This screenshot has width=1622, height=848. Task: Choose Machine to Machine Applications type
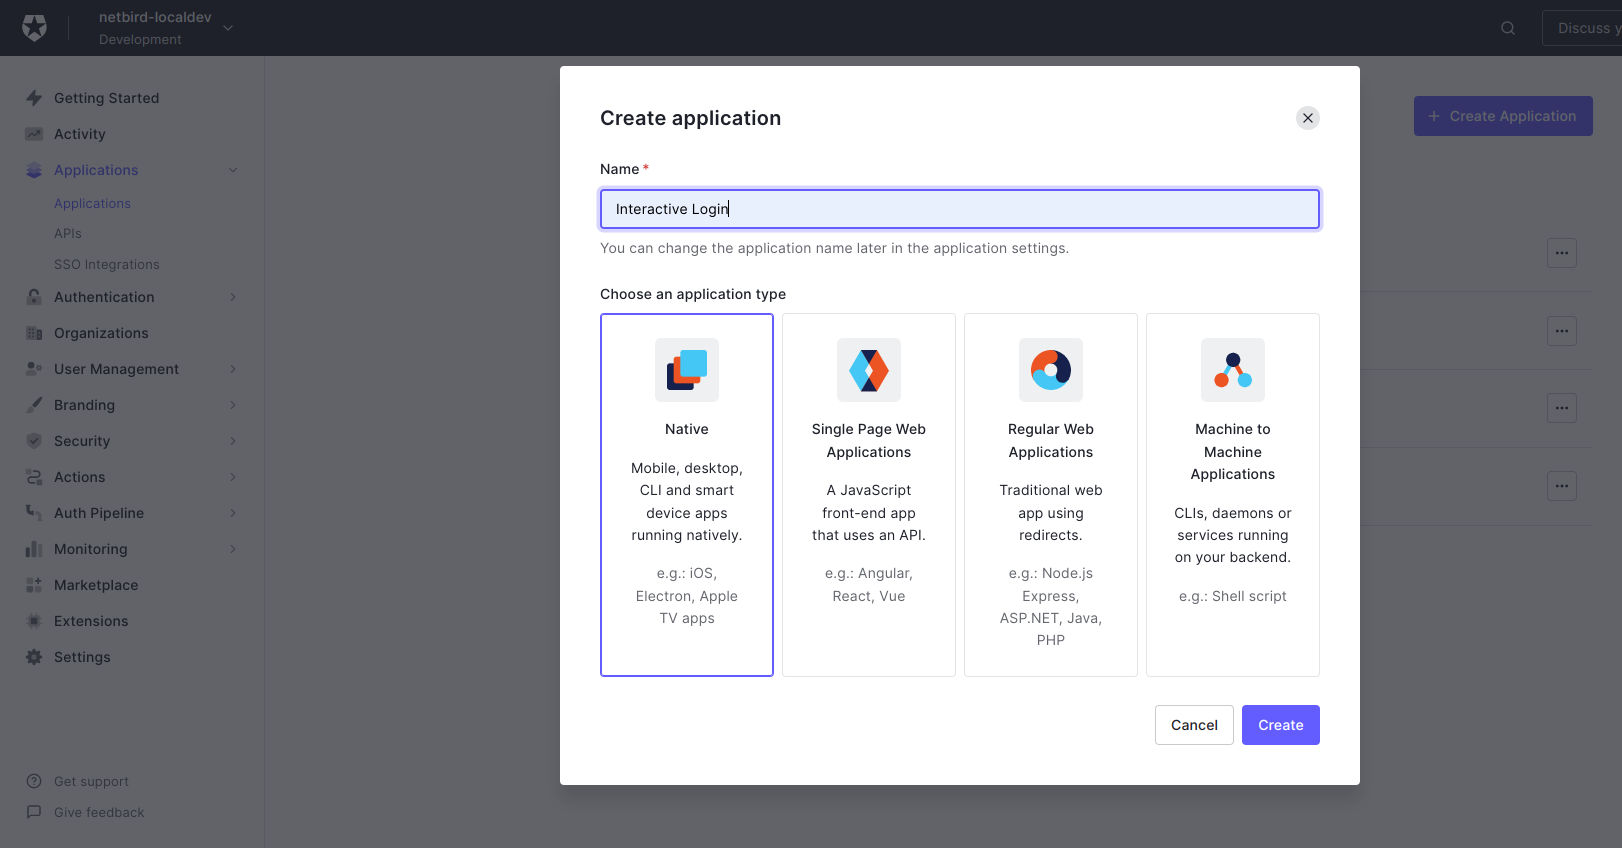coord(1233,495)
